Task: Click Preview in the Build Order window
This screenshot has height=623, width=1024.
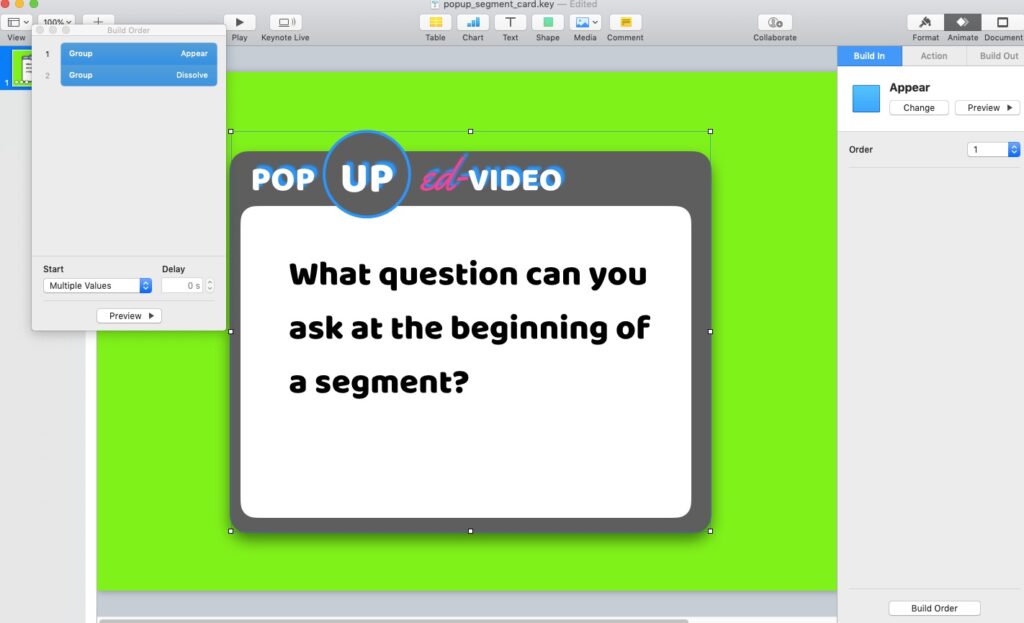Action: point(129,315)
